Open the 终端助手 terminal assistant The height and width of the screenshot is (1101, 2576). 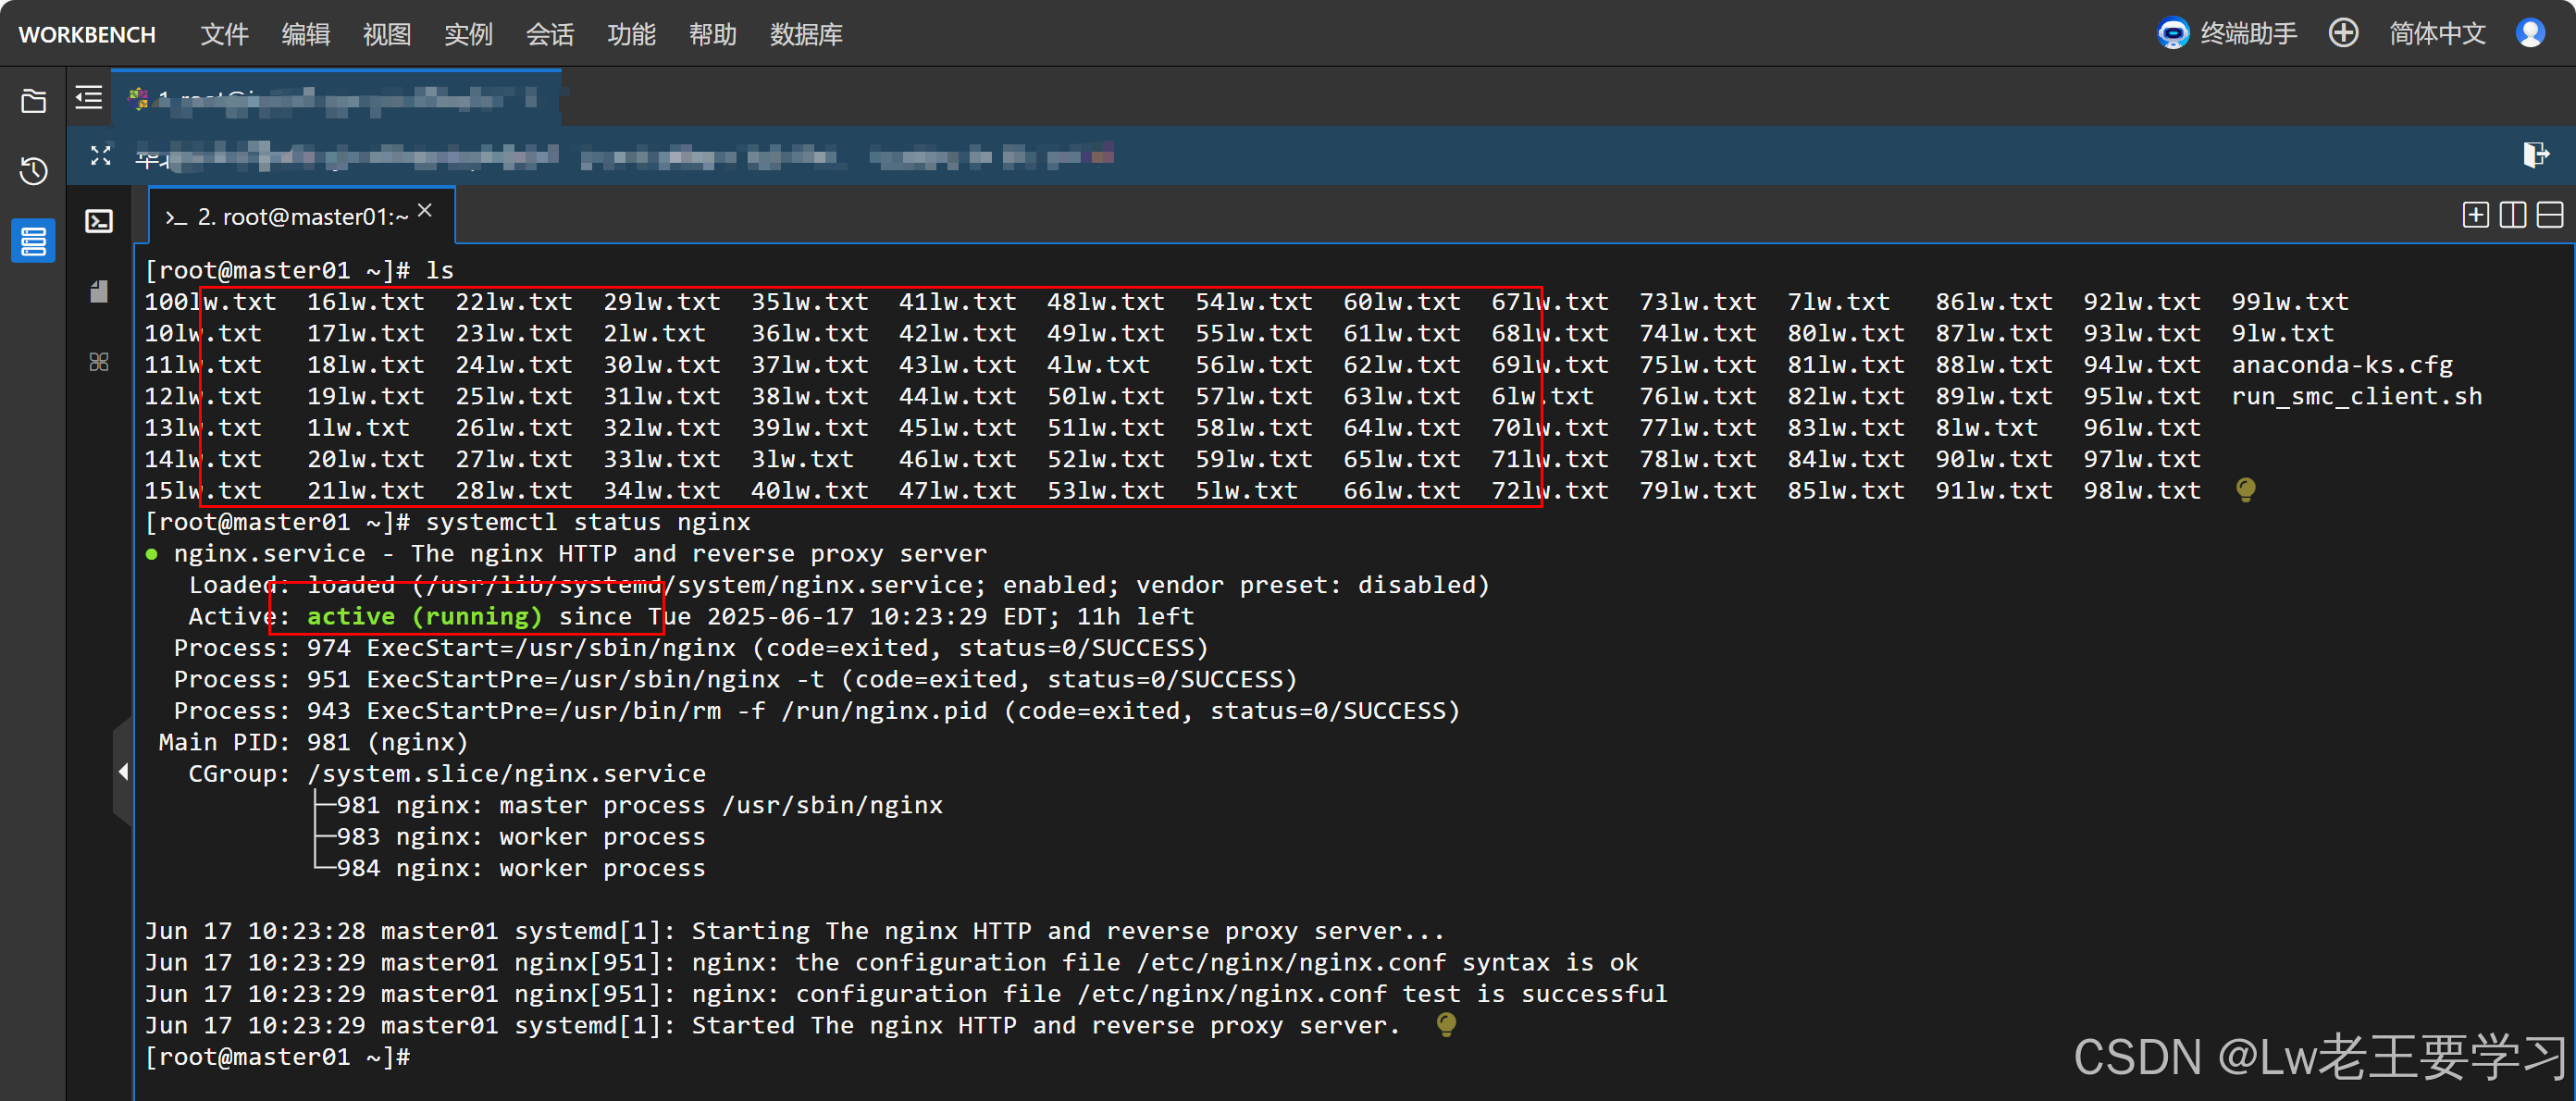click(x=2226, y=33)
